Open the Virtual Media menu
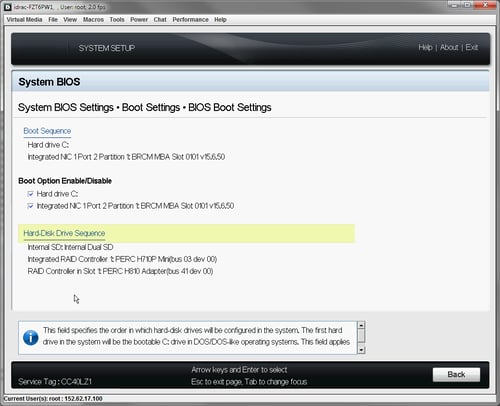The width and height of the screenshot is (500, 406). [x=24, y=20]
